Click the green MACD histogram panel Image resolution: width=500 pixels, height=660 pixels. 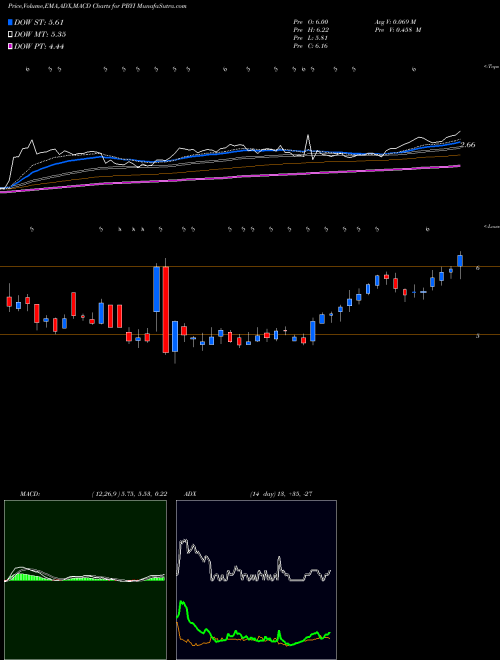click(x=85, y=580)
